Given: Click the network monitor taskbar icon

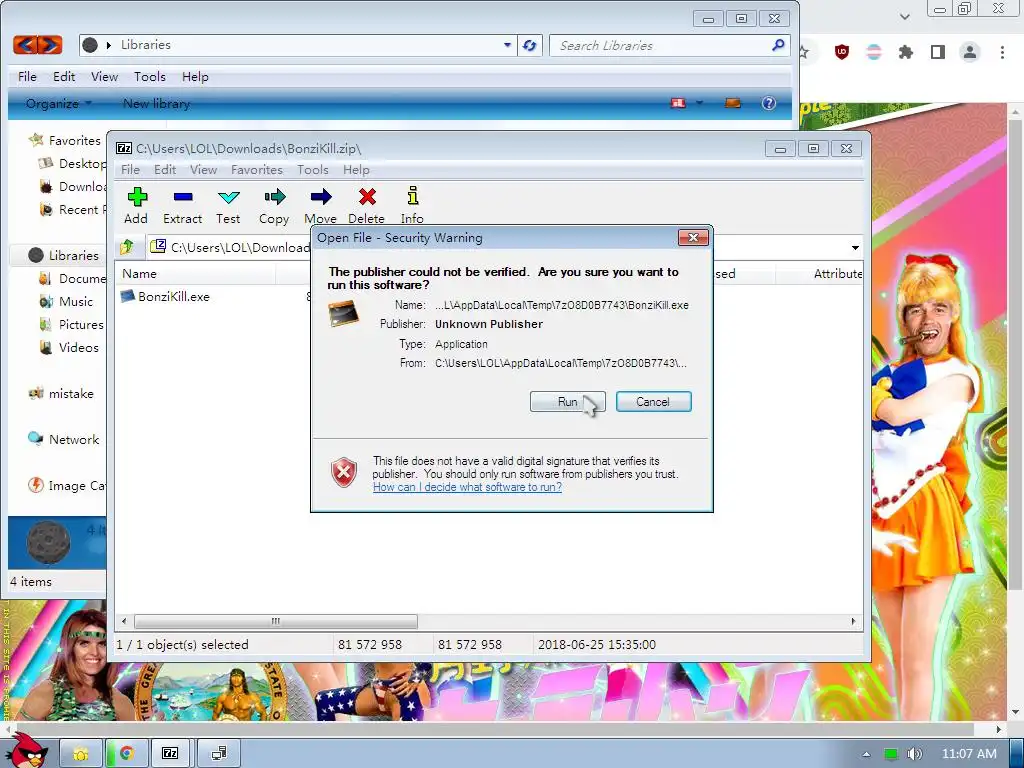Looking at the screenshot, I should pyautogui.click(x=219, y=753).
